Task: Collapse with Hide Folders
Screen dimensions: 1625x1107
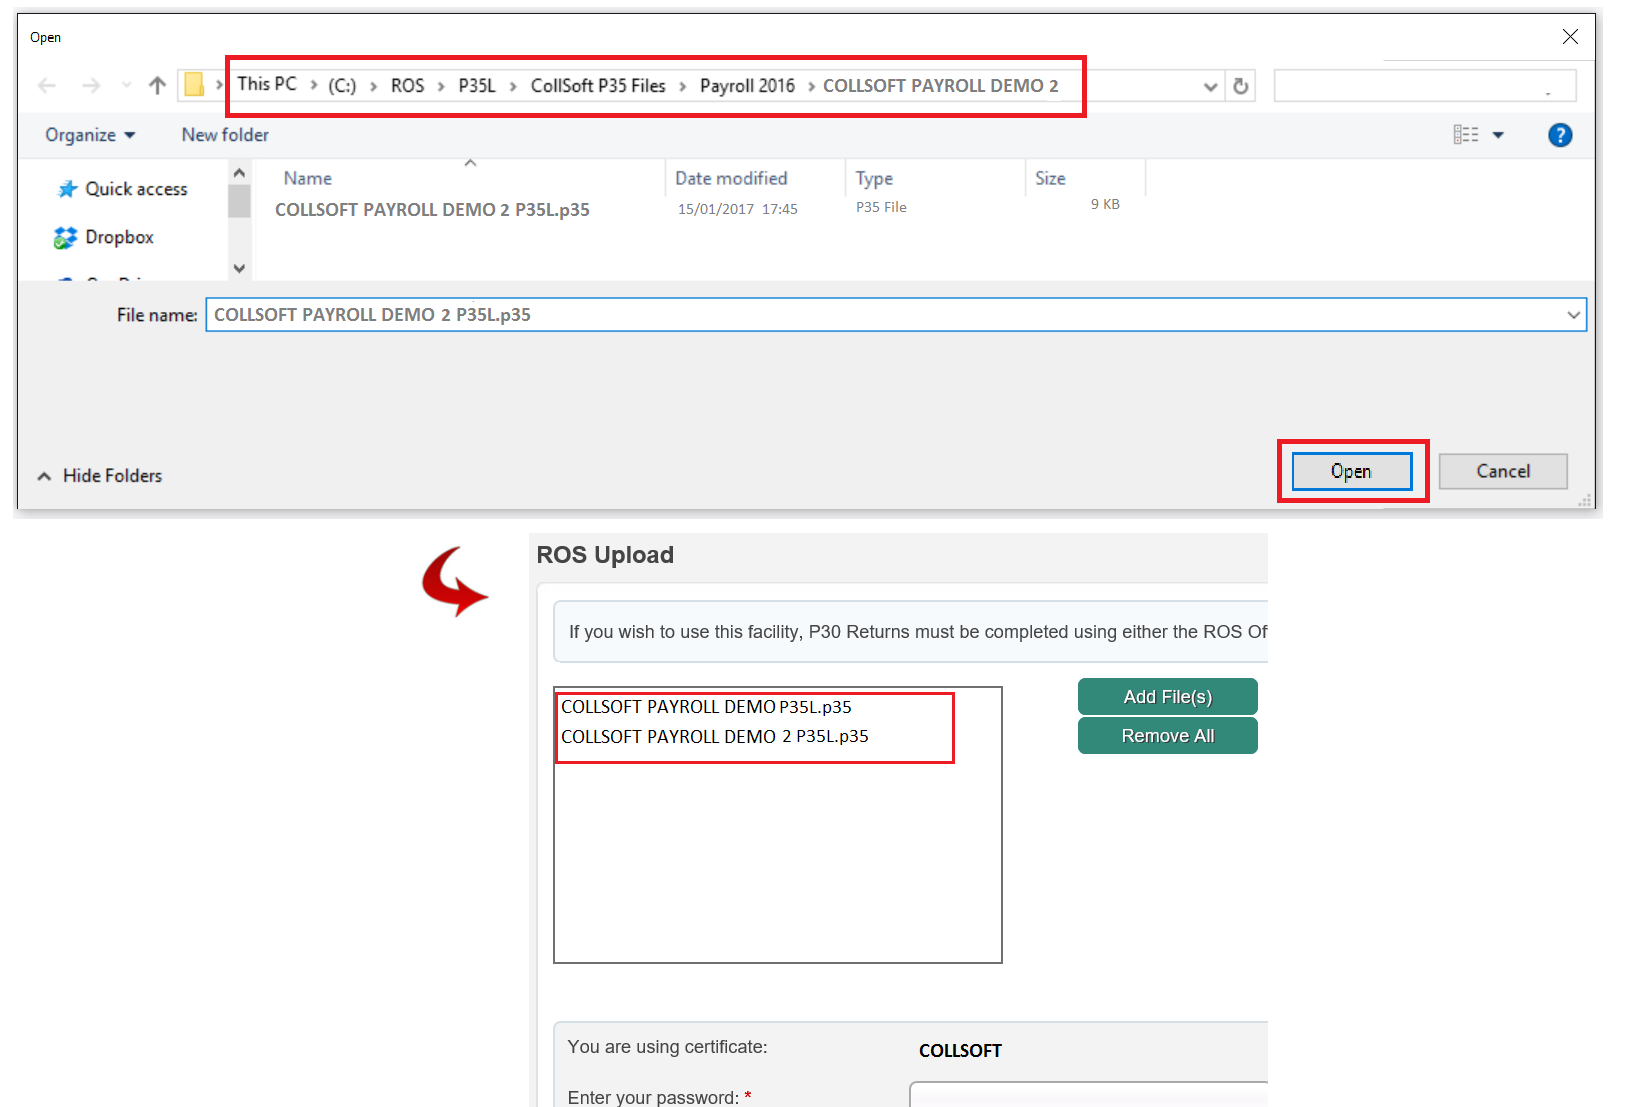Action: (100, 476)
